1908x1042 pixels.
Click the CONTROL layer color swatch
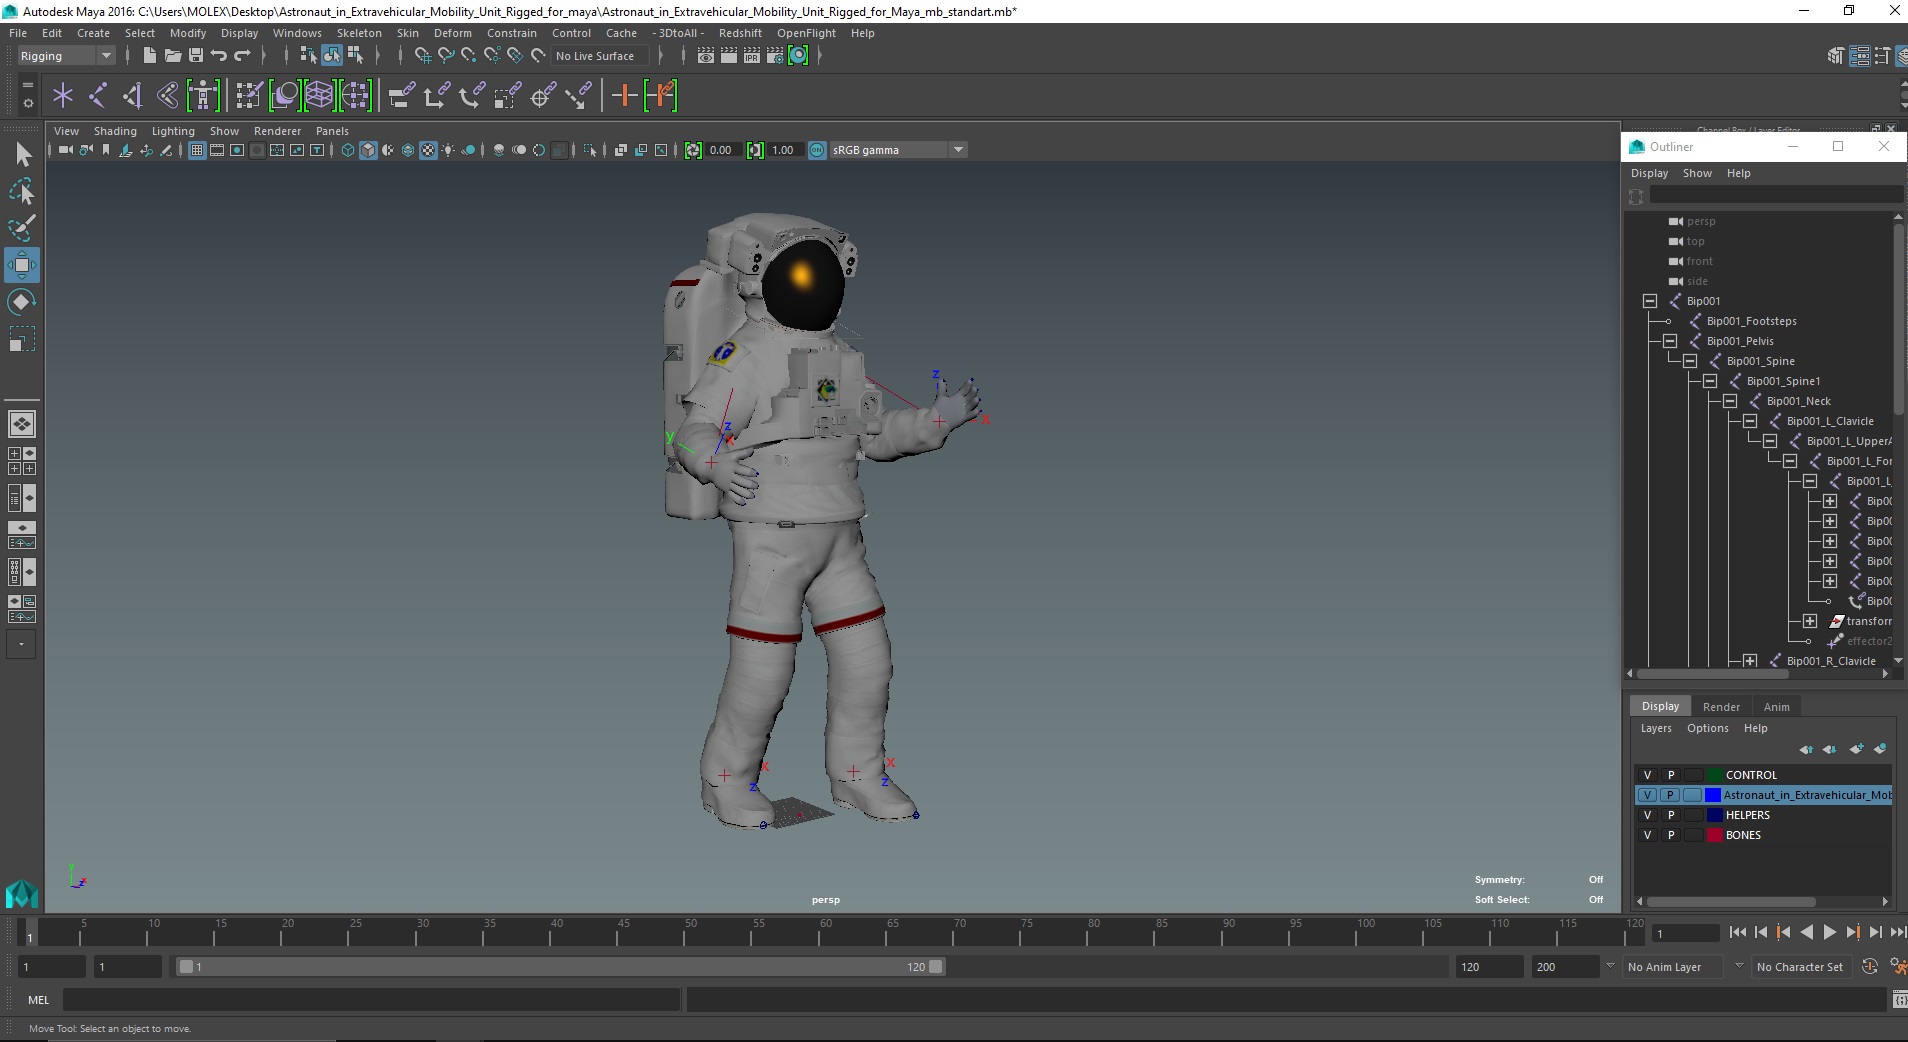(1714, 775)
